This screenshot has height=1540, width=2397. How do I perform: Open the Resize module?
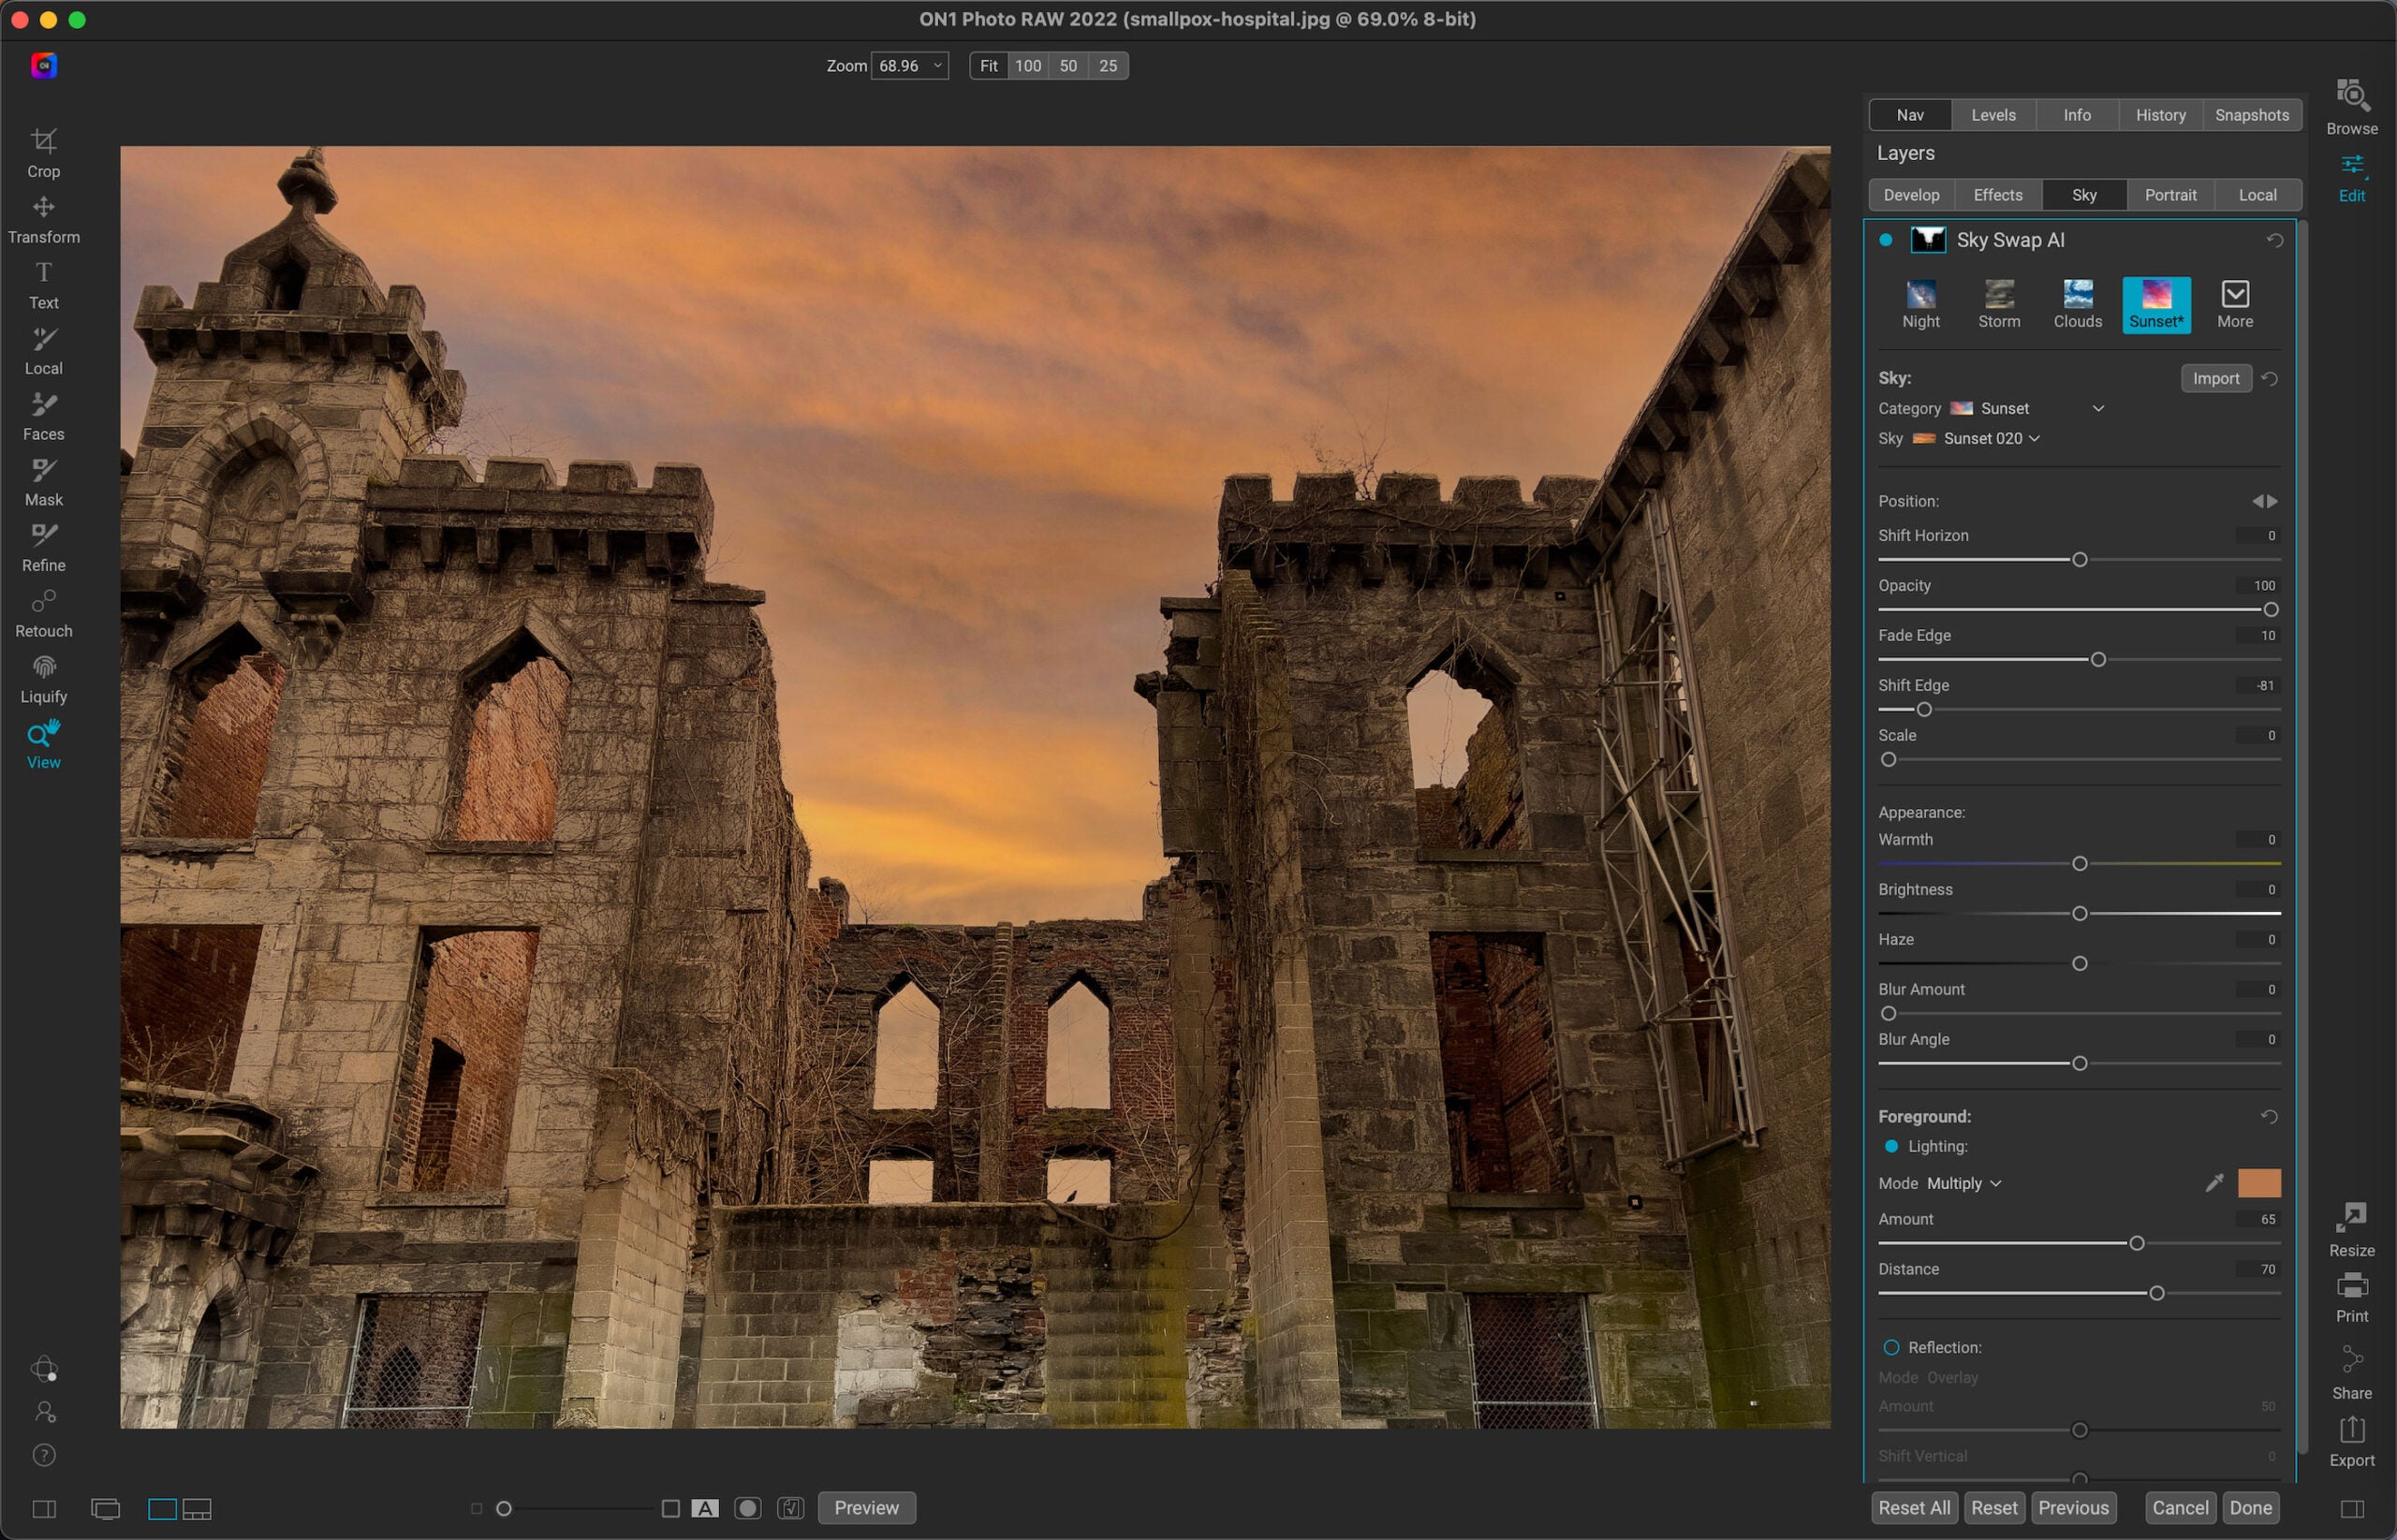(x=2351, y=1230)
